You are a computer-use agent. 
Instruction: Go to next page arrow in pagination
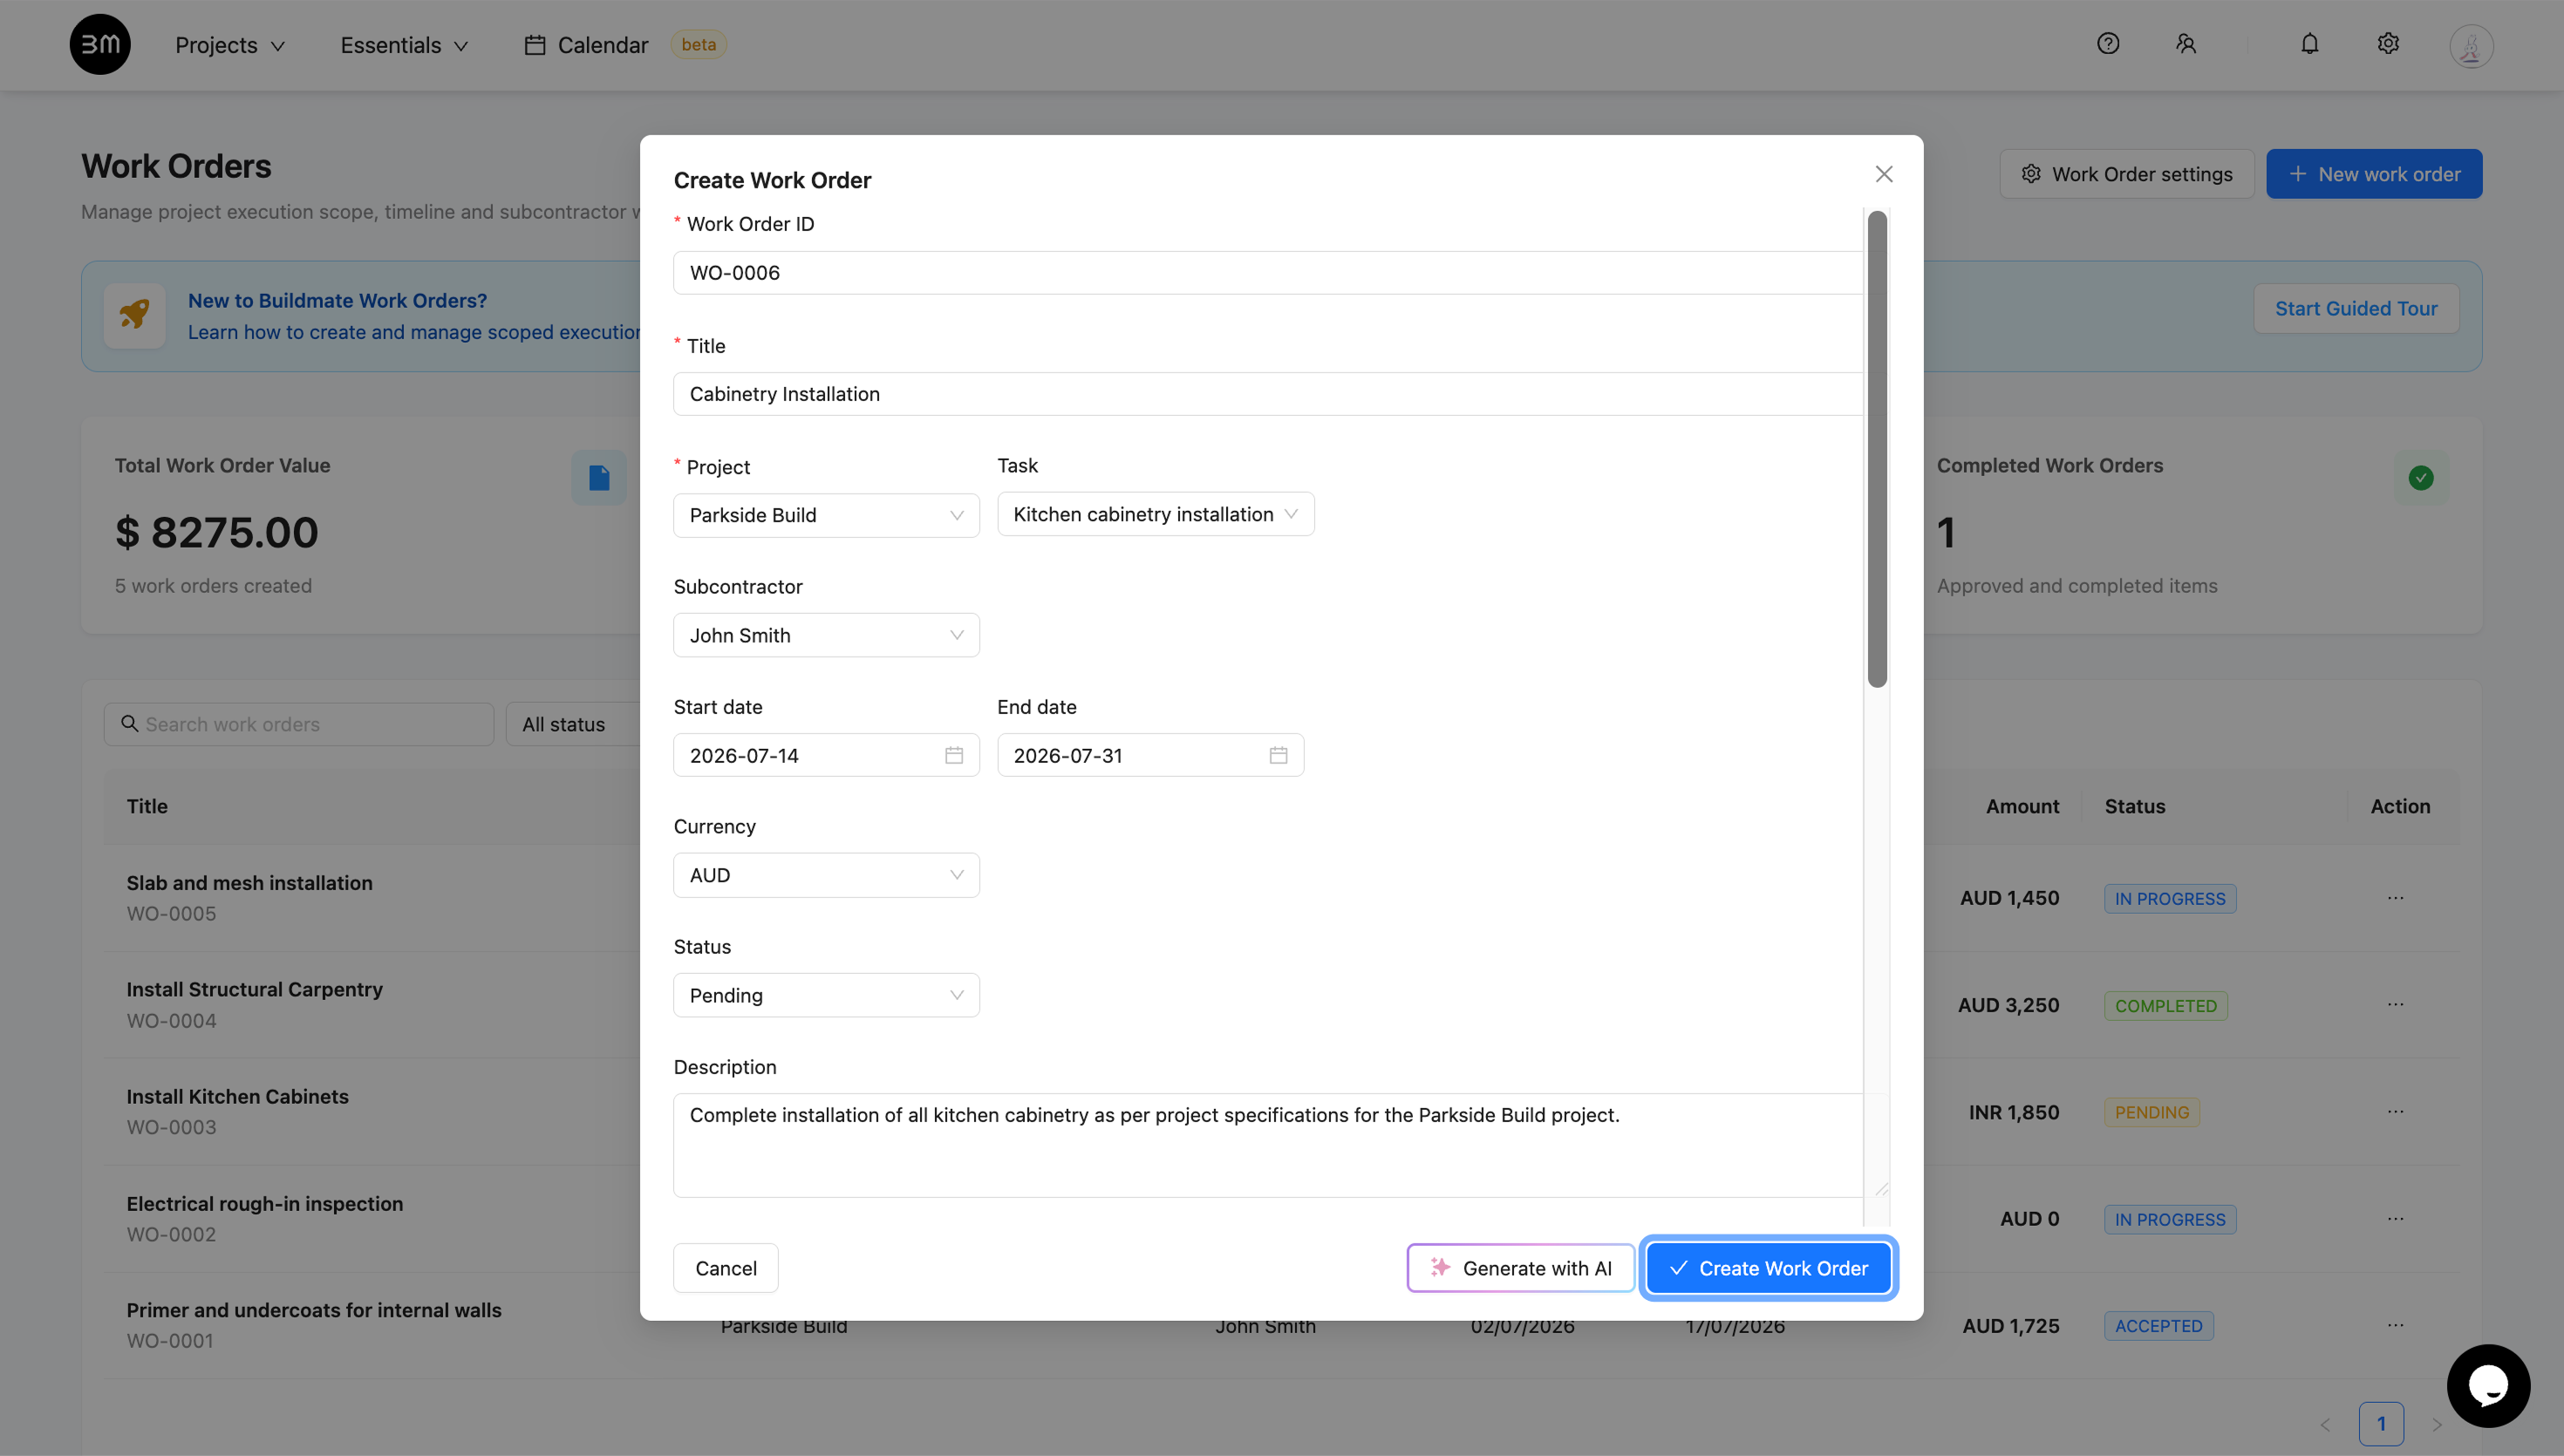(2436, 1424)
